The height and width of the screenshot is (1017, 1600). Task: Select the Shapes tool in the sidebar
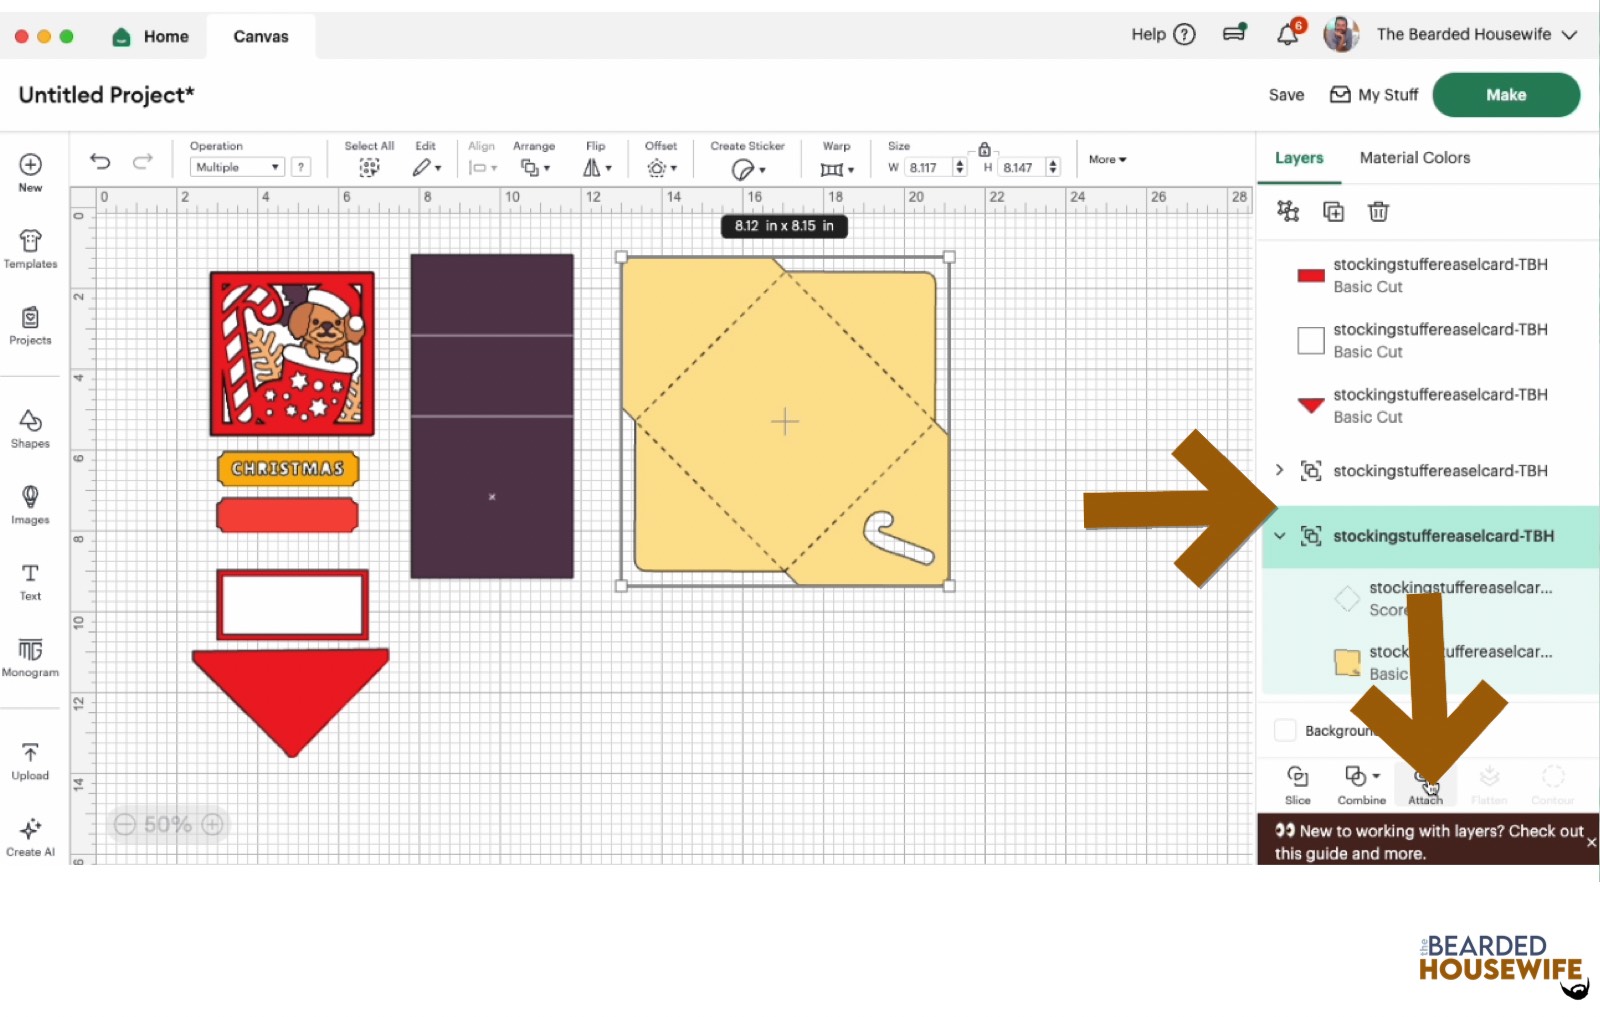[x=30, y=428]
